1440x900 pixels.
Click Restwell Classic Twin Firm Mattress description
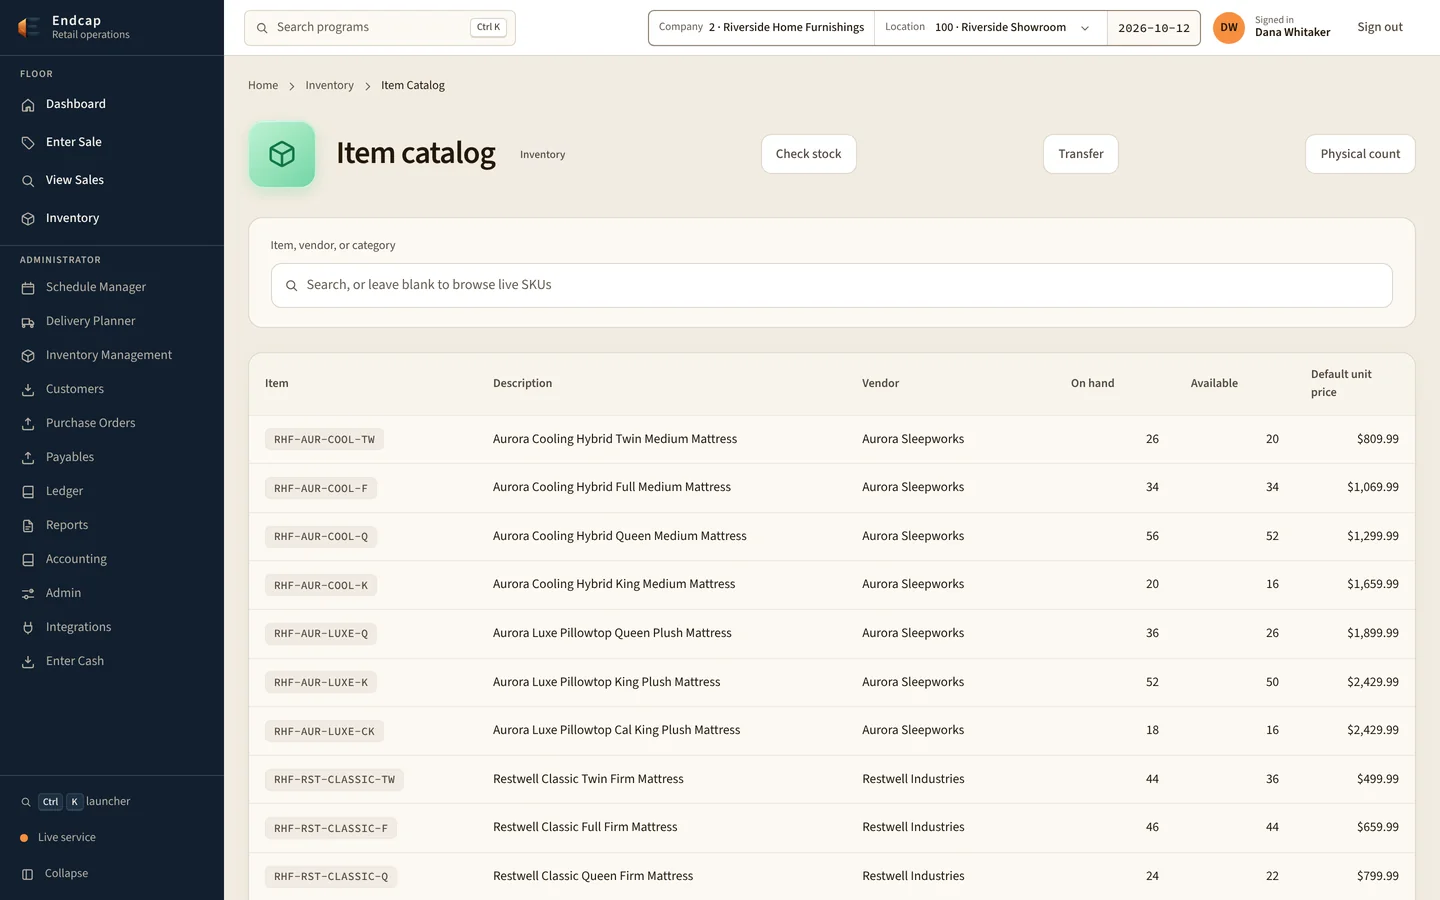pyautogui.click(x=588, y=779)
